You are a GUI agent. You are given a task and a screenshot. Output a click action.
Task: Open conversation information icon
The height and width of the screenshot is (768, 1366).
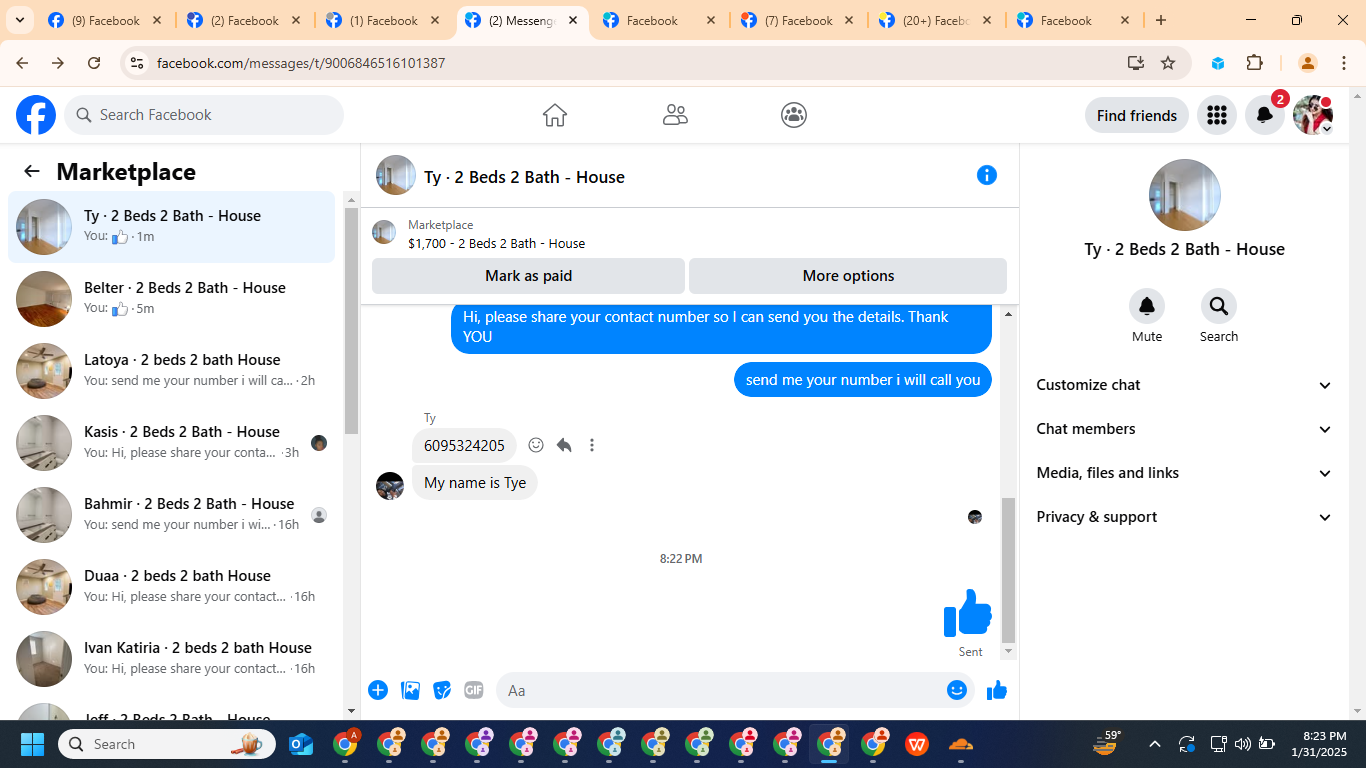(987, 175)
